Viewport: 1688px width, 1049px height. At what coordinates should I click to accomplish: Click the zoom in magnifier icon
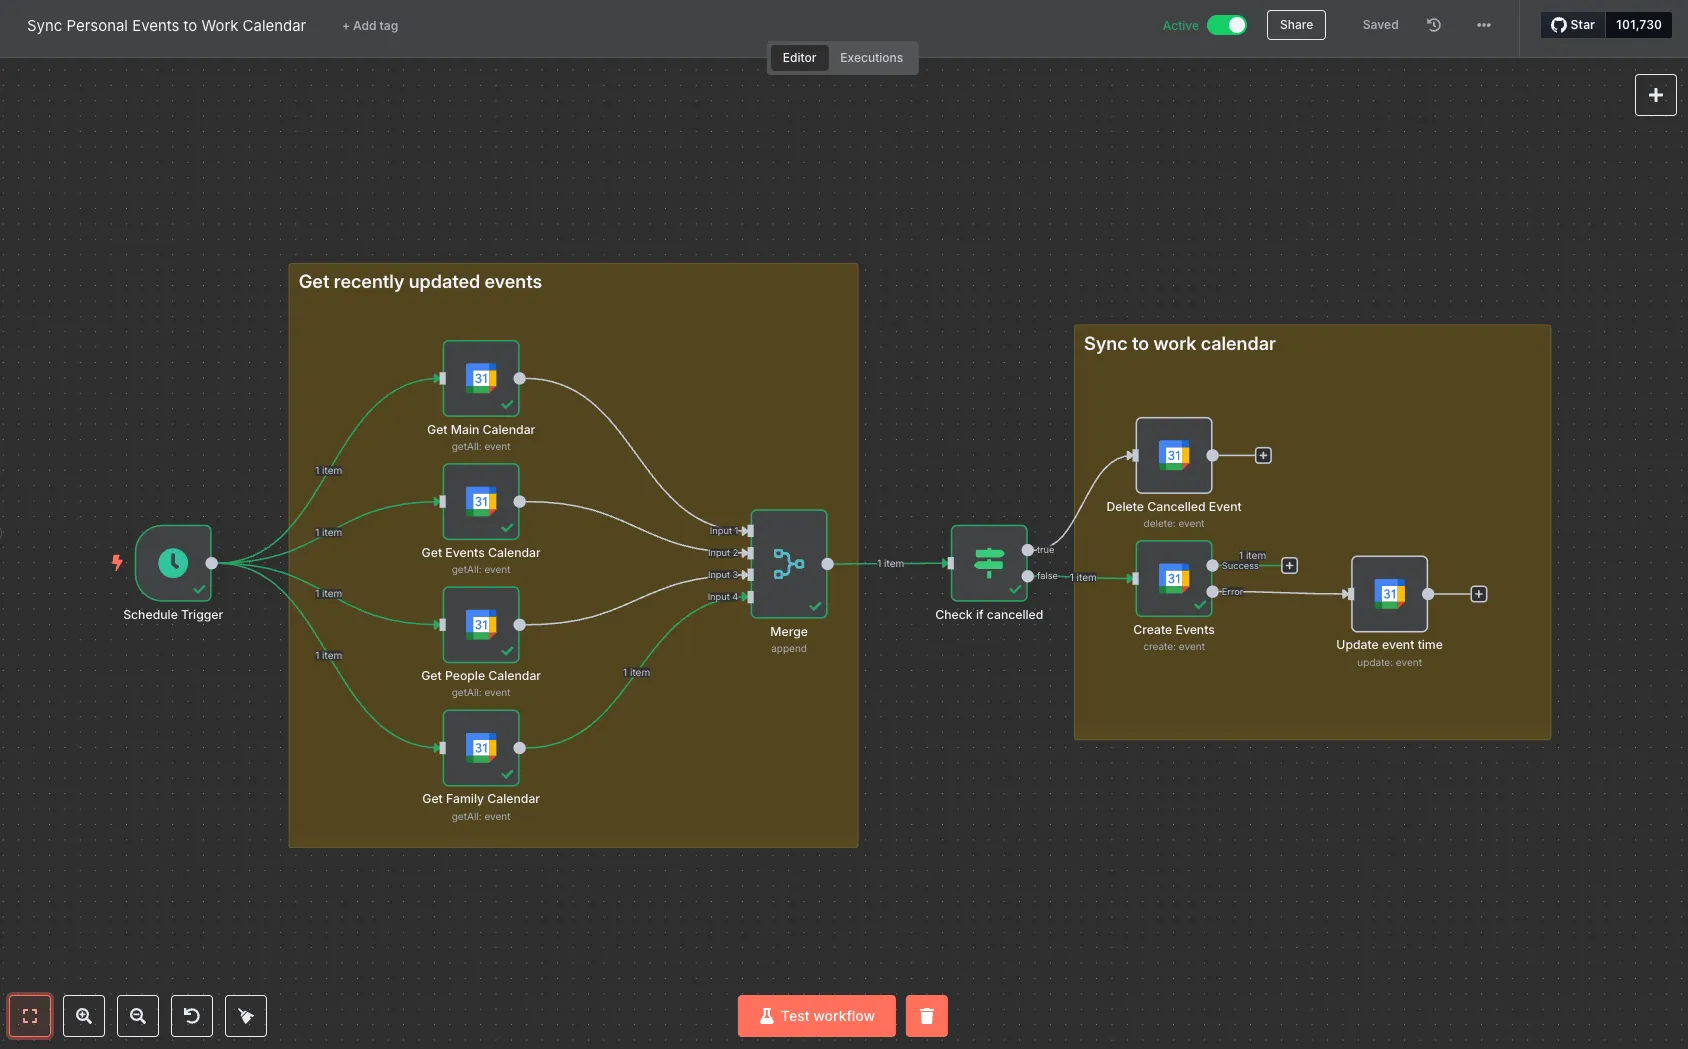point(84,1016)
